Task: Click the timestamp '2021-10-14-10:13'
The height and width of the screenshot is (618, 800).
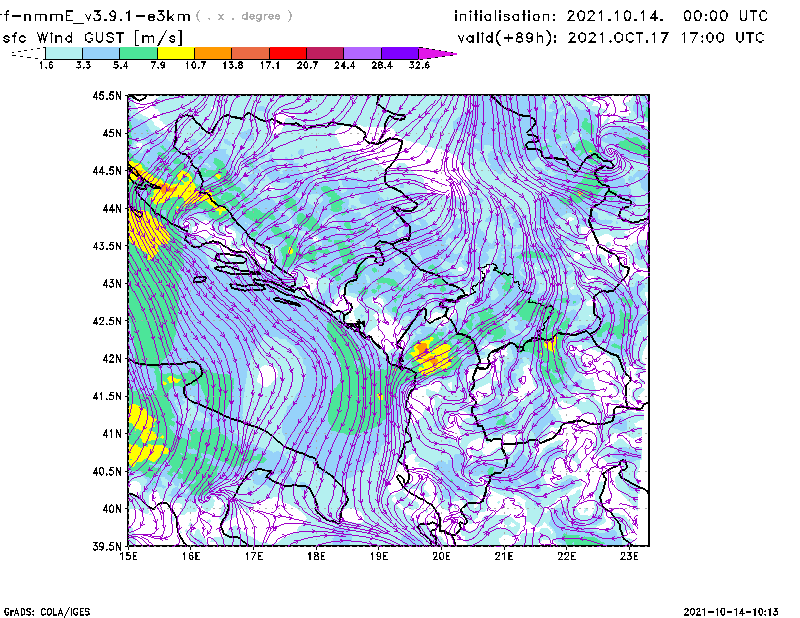Action: 731,612
